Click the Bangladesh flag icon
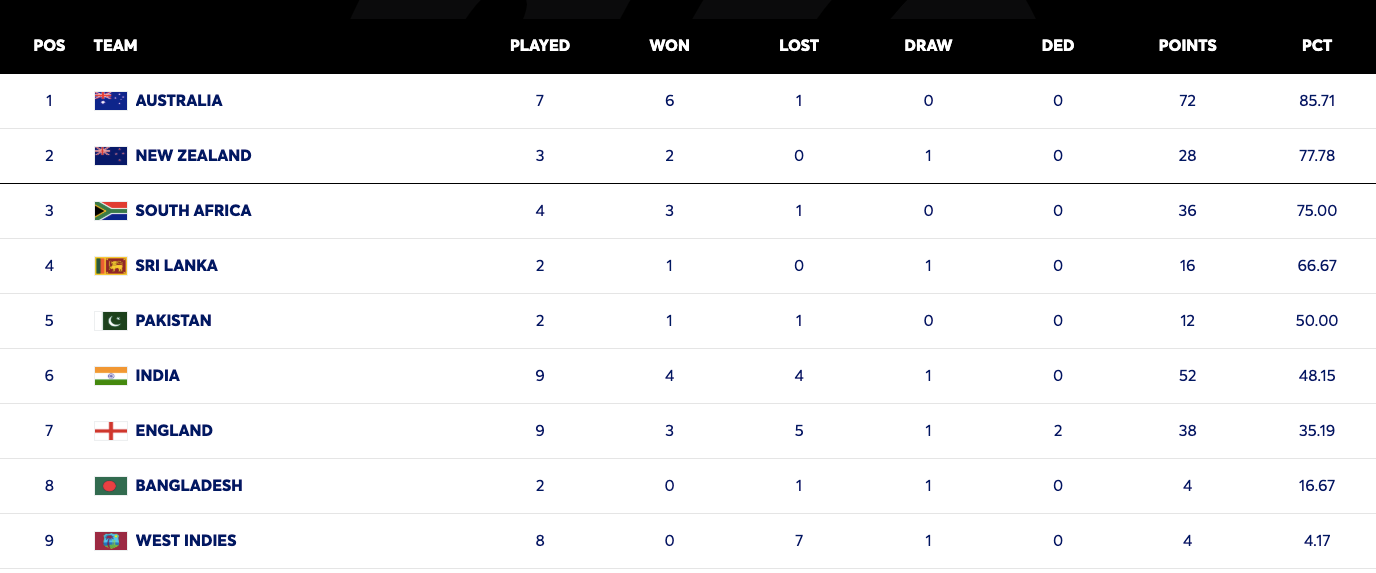Screen dimensions: 1376x573 110,486
